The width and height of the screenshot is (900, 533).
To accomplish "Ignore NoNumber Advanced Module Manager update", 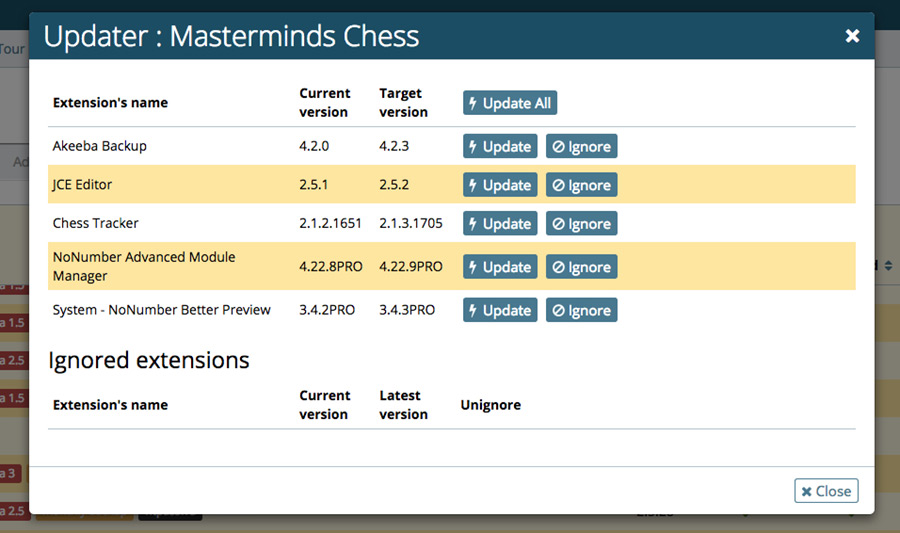I will 581,267.
